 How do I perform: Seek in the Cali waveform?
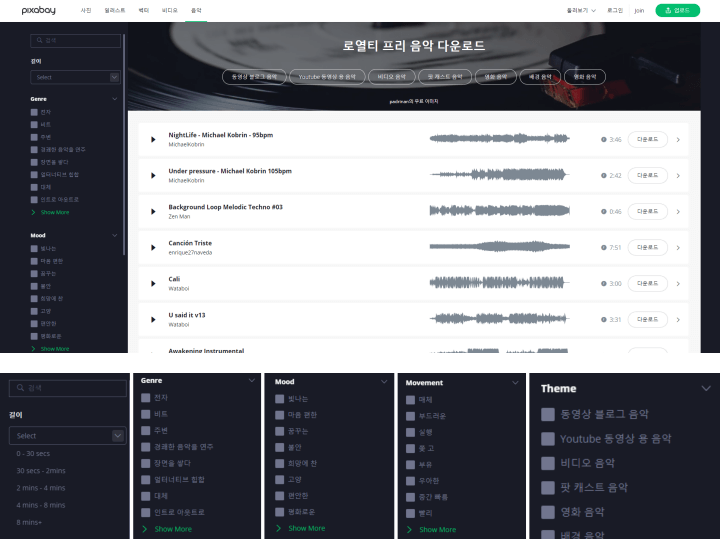point(500,282)
